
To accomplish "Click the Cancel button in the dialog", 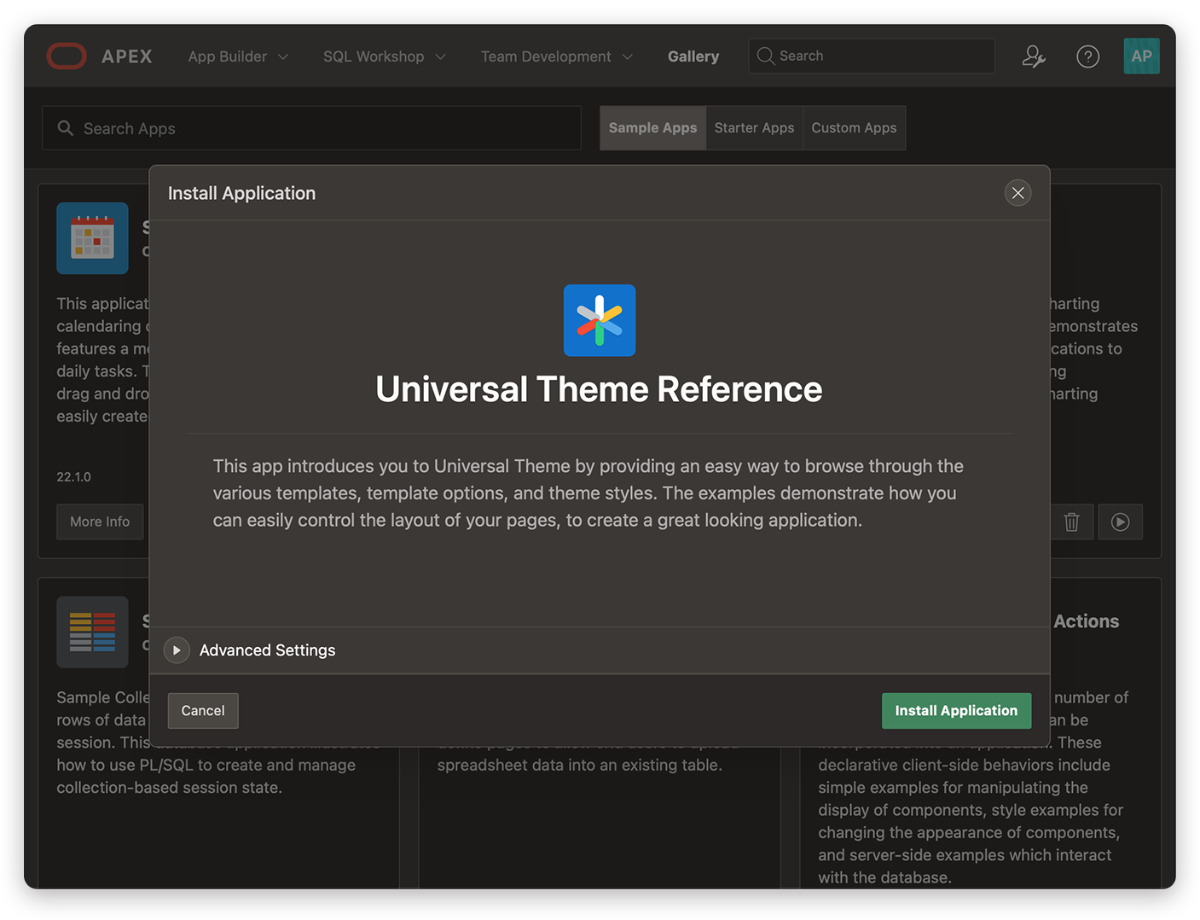I will coord(203,711).
